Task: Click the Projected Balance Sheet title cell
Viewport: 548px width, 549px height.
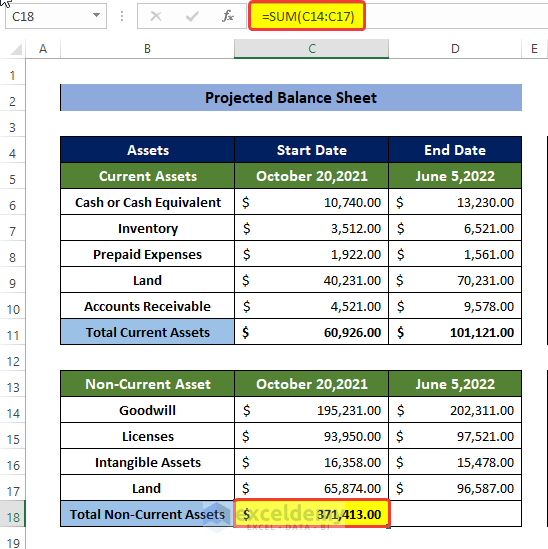Action: 291,97
